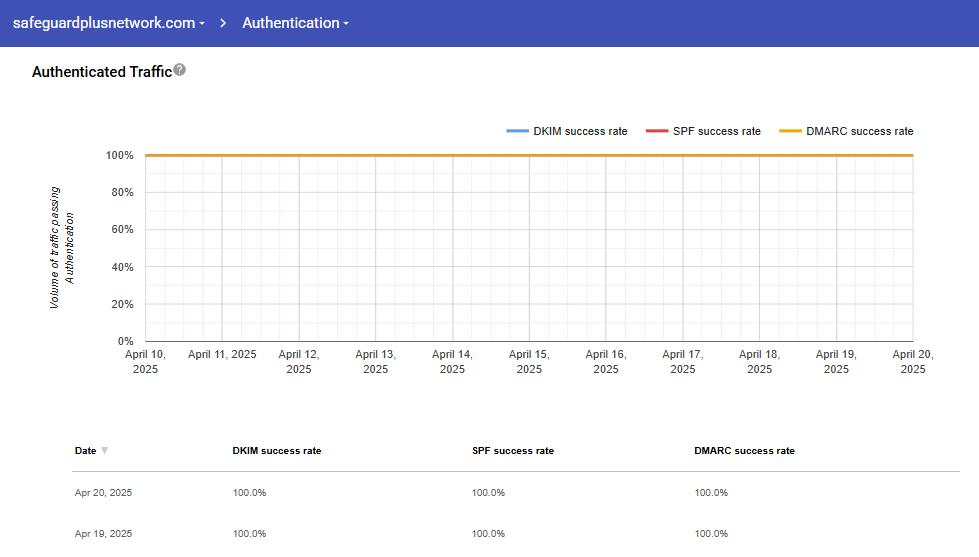Click the orange DMARC legend color line
Viewport: 979px width, 557px height.
pos(790,131)
